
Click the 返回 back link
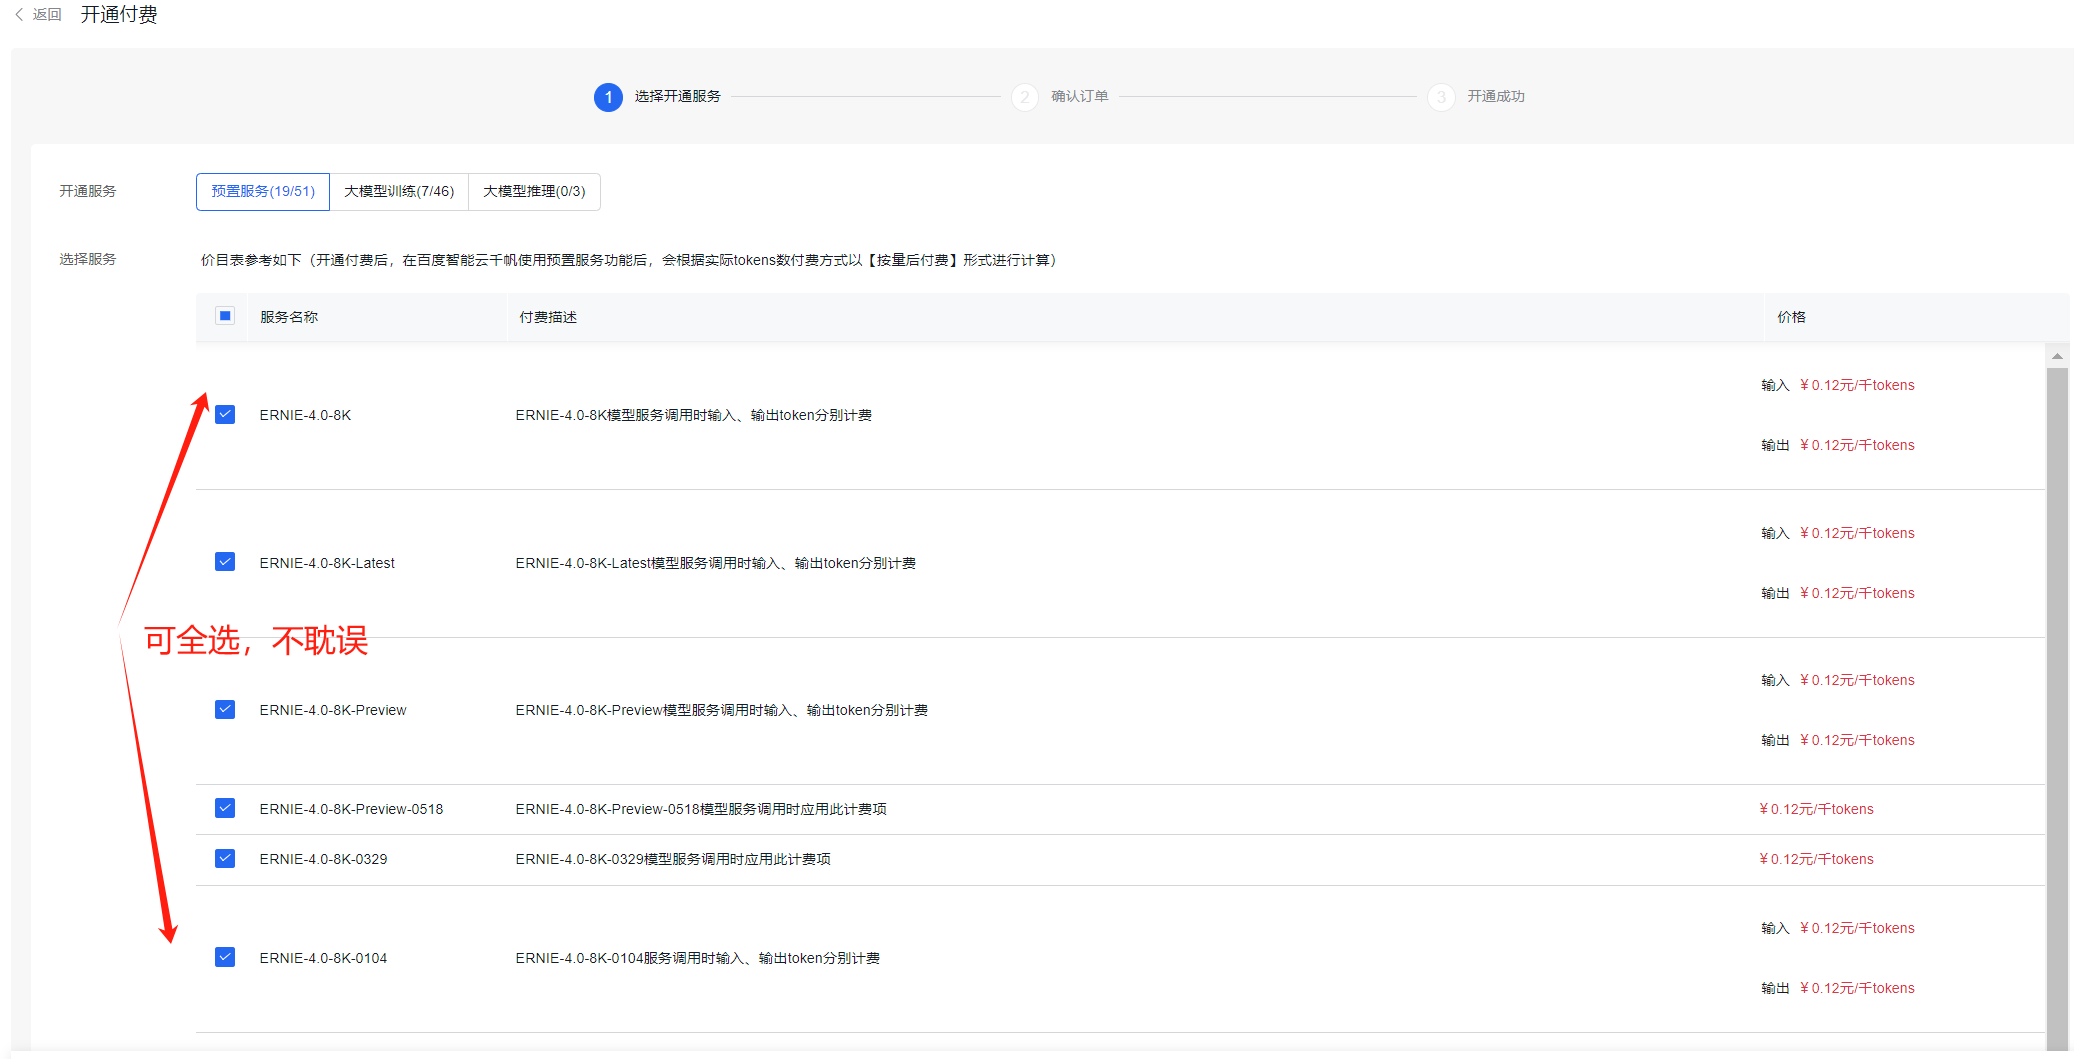tap(47, 14)
